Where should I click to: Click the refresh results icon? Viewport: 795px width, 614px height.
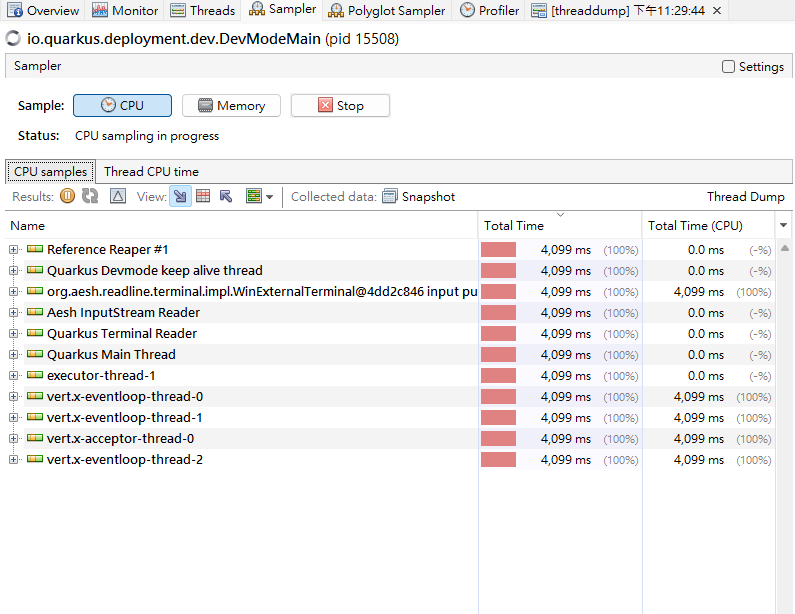point(90,196)
